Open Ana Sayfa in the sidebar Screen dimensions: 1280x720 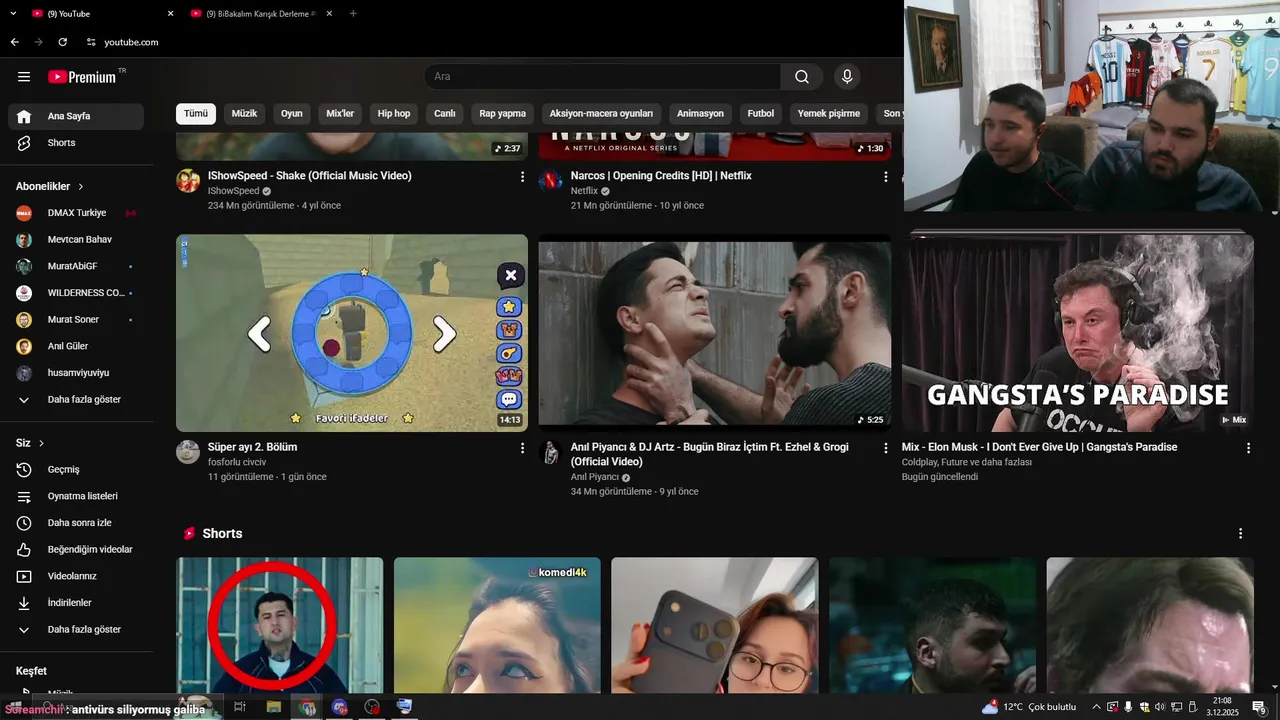click(76, 116)
